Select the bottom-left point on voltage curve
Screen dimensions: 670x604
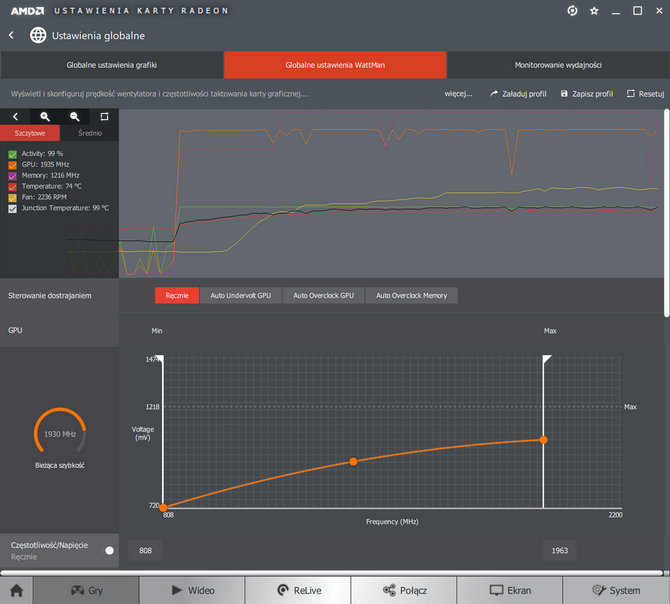click(163, 507)
